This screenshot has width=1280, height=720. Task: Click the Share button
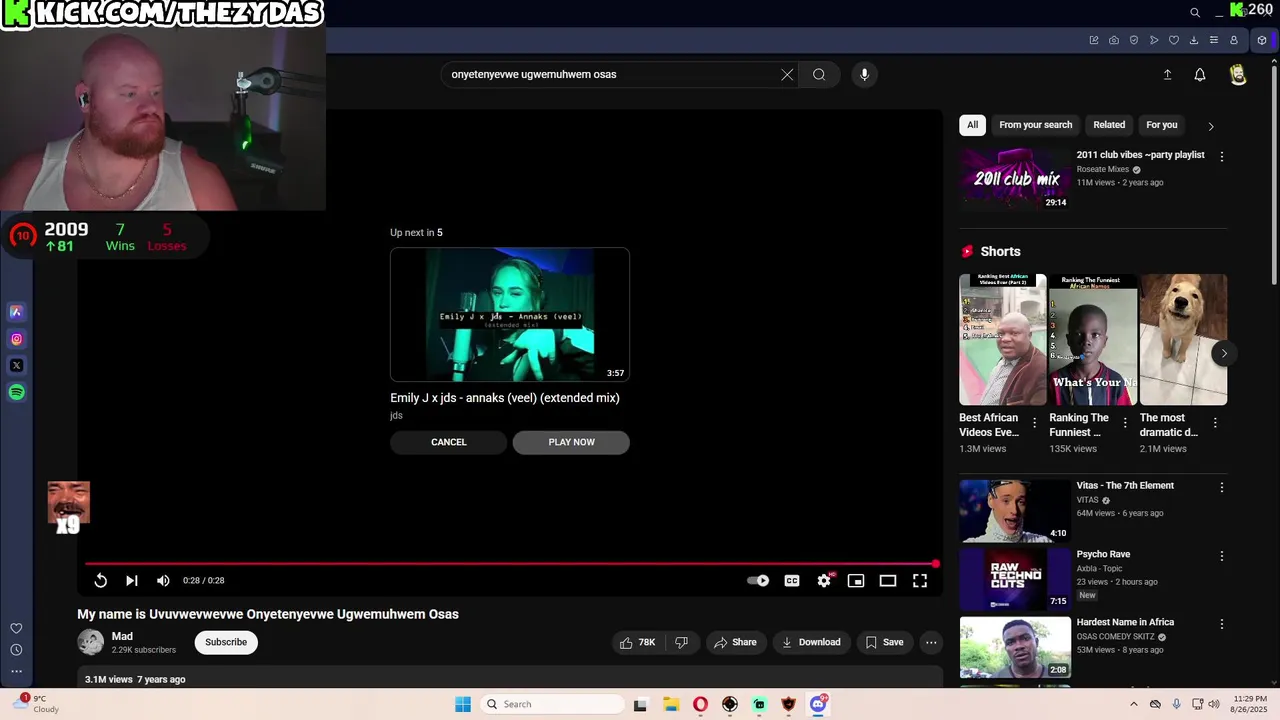click(x=736, y=642)
